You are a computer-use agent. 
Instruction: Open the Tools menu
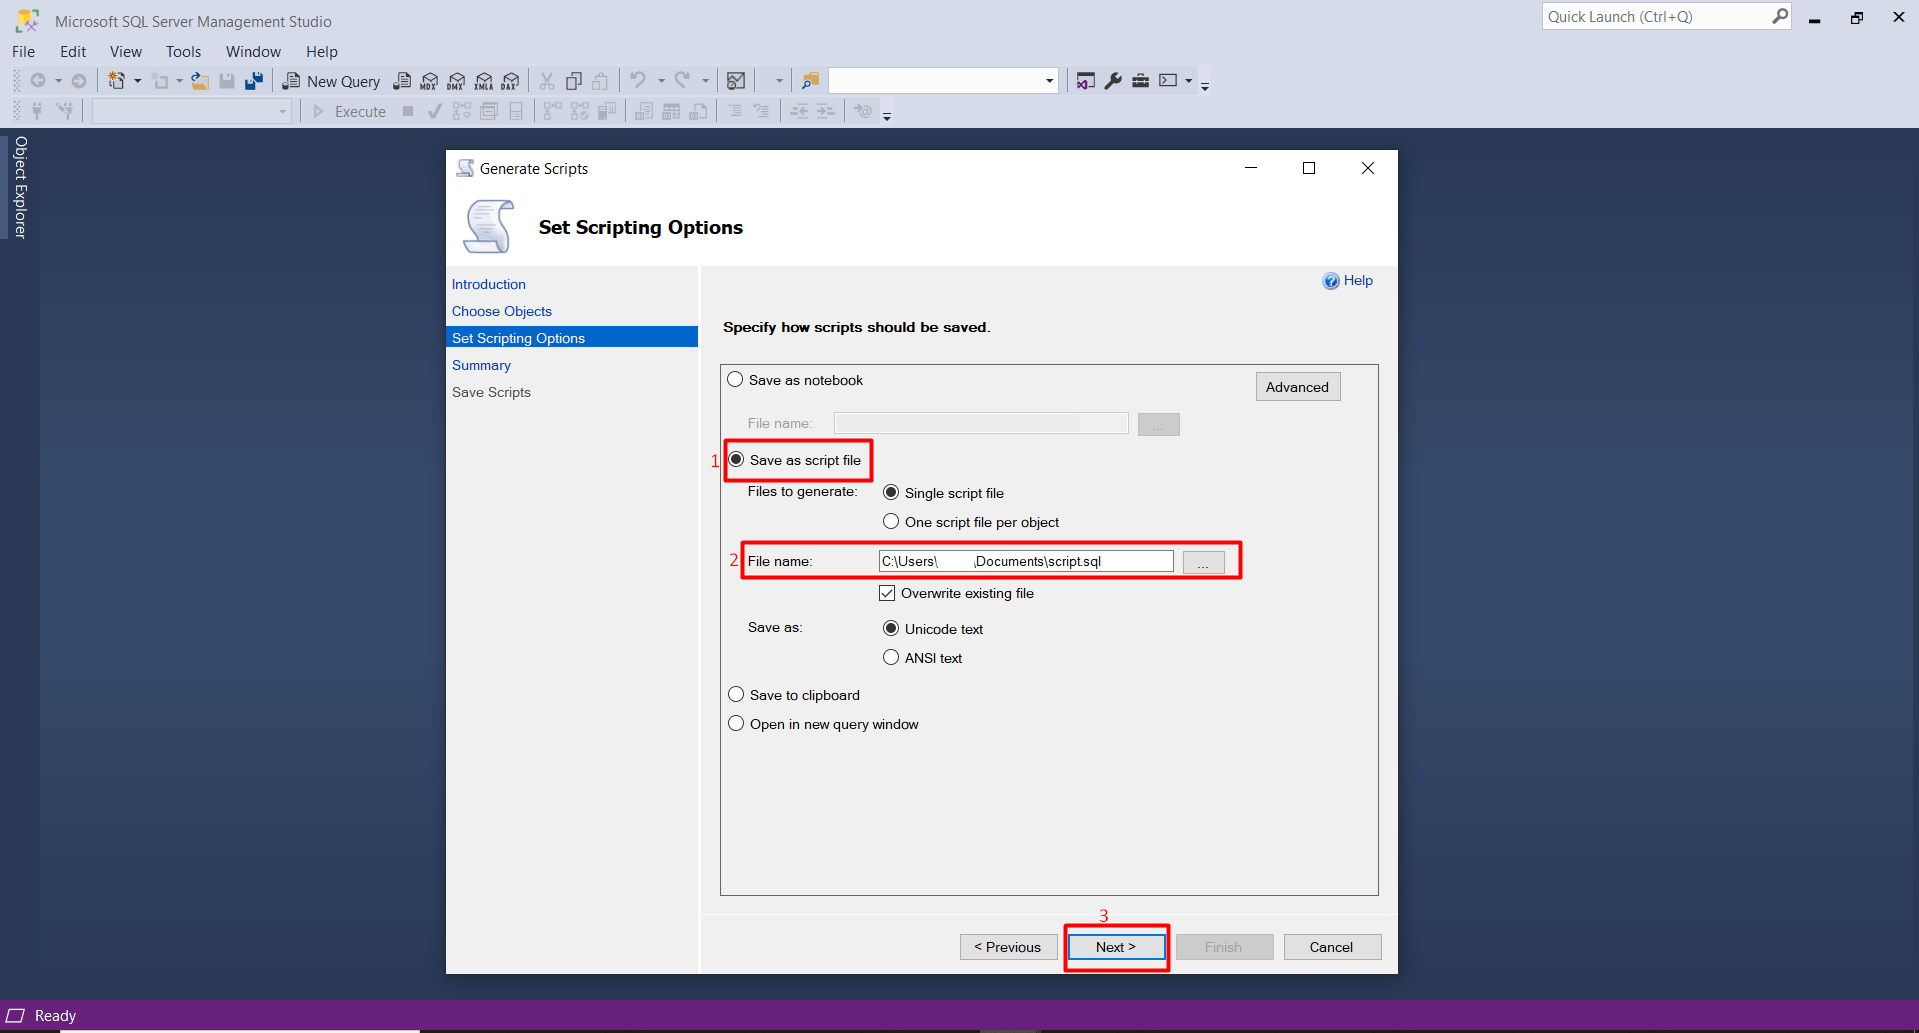click(183, 52)
